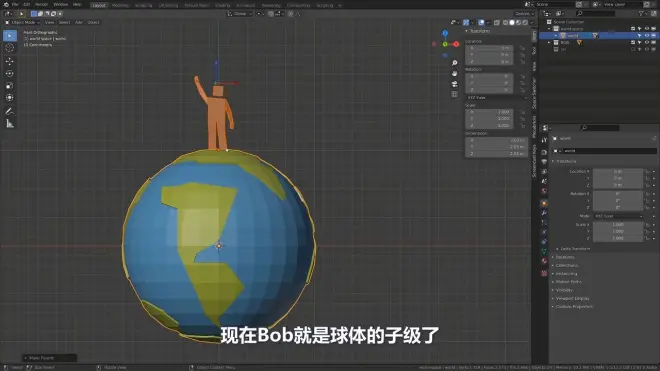
Task: Enable Solid viewport shading mode
Action: tap(512, 22)
